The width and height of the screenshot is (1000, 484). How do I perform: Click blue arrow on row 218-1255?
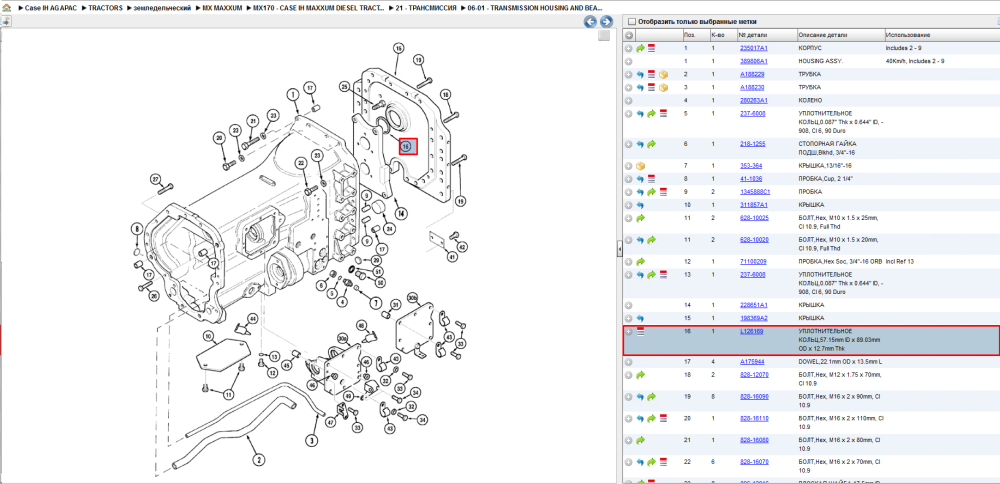[x=640, y=144]
